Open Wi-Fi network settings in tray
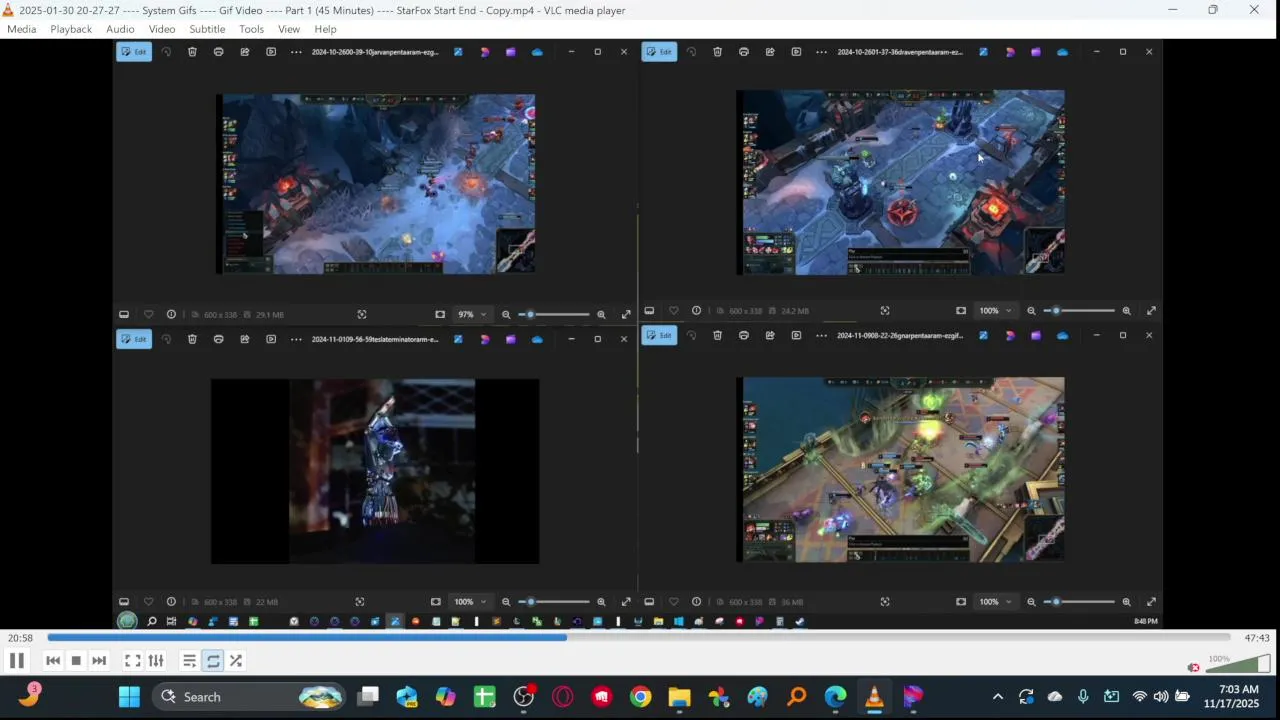1280x720 pixels. point(1139,697)
